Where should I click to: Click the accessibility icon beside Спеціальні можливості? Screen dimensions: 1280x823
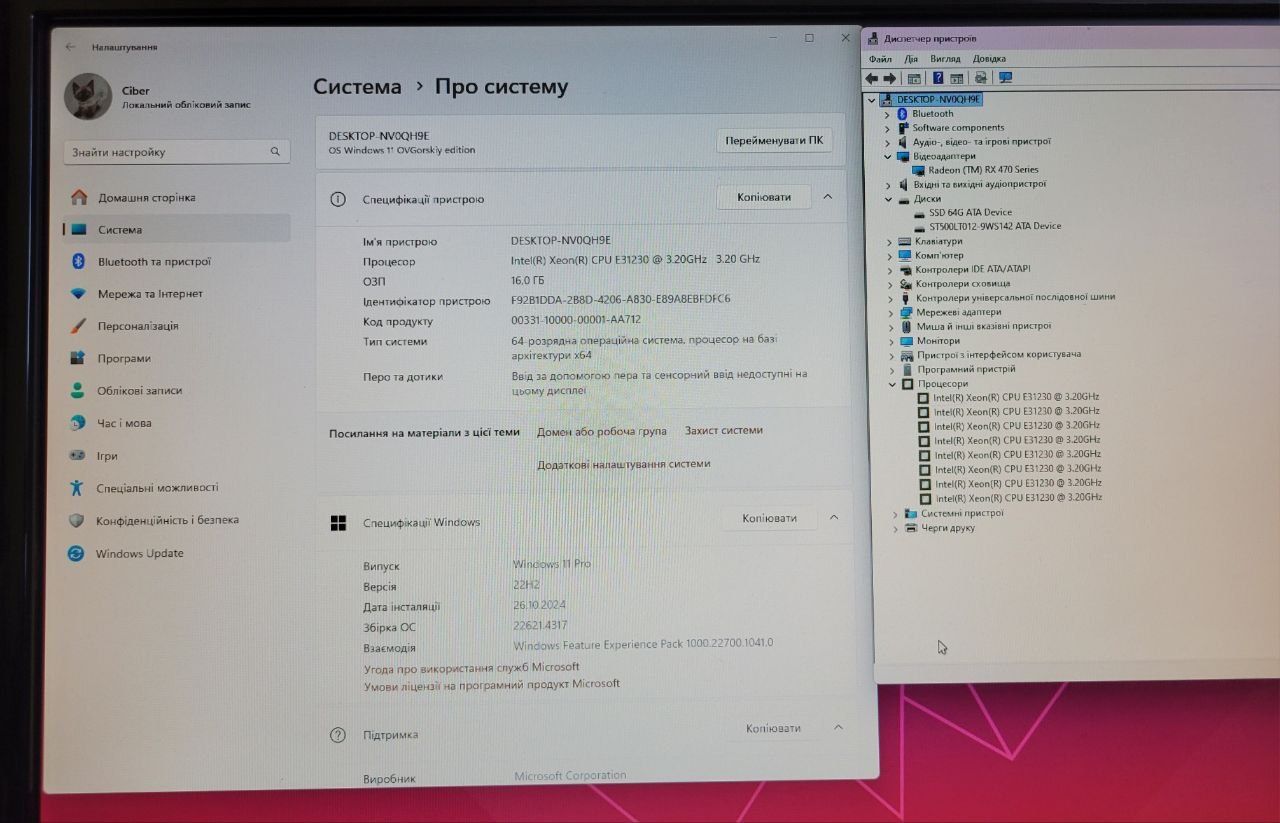[x=76, y=488]
